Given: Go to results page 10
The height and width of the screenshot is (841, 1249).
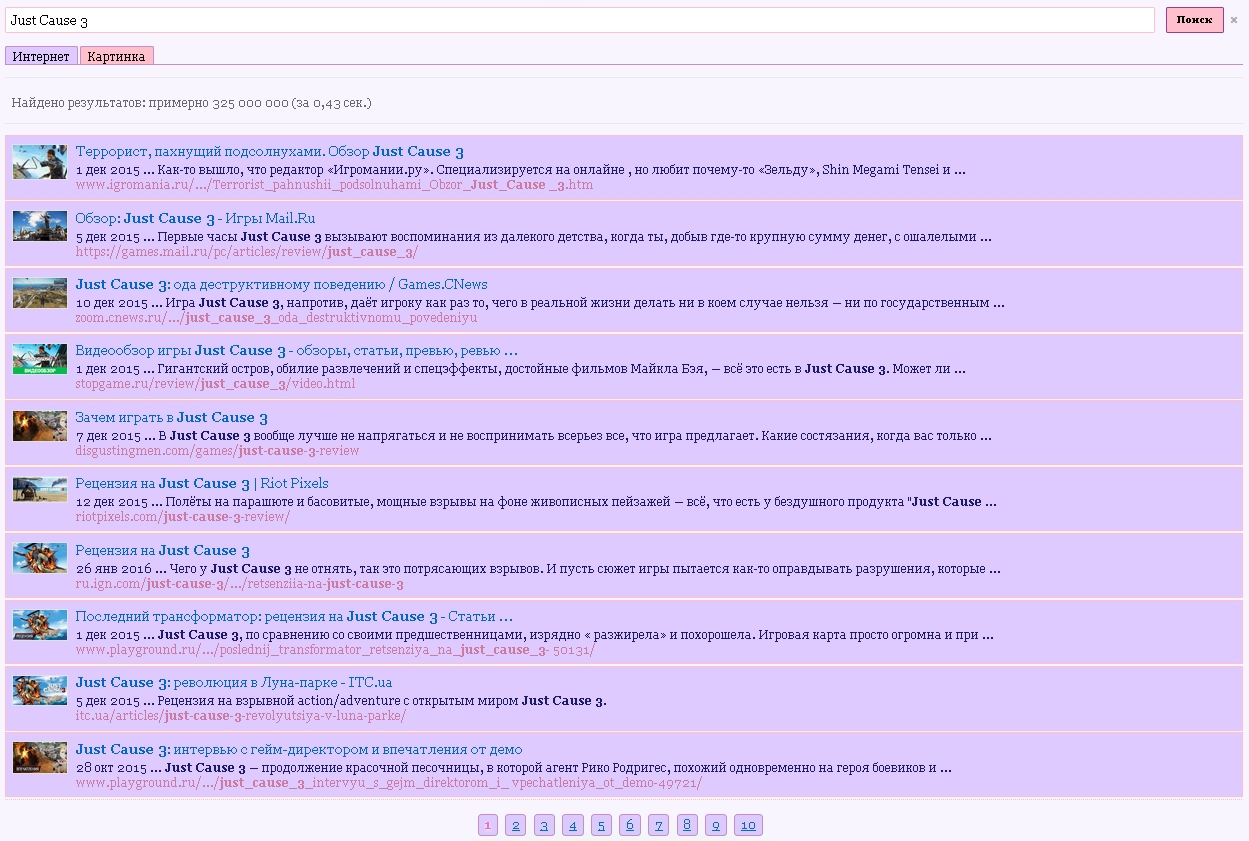Looking at the screenshot, I should (748, 825).
